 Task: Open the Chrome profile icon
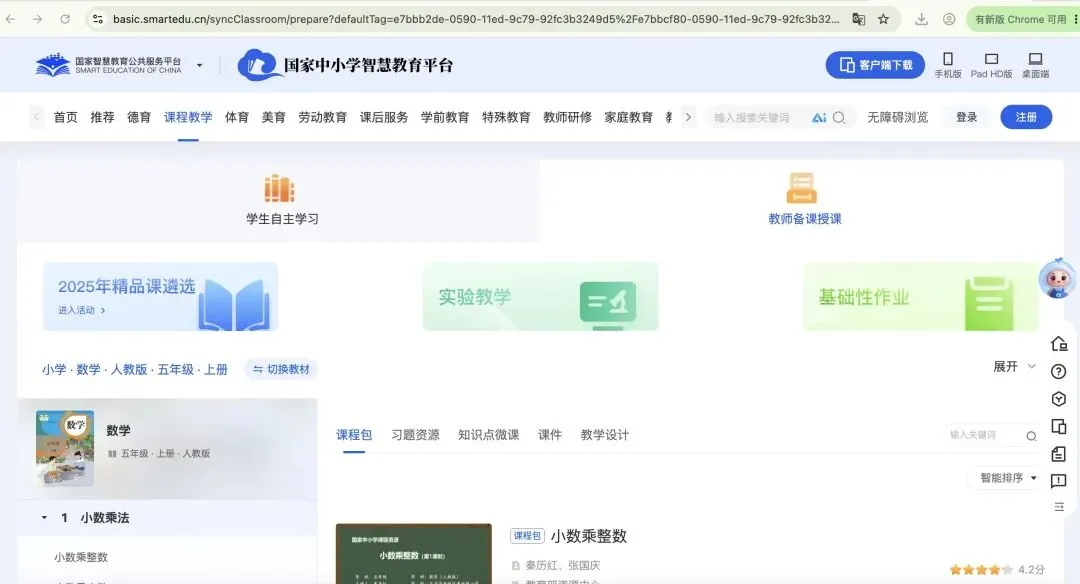(x=949, y=19)
